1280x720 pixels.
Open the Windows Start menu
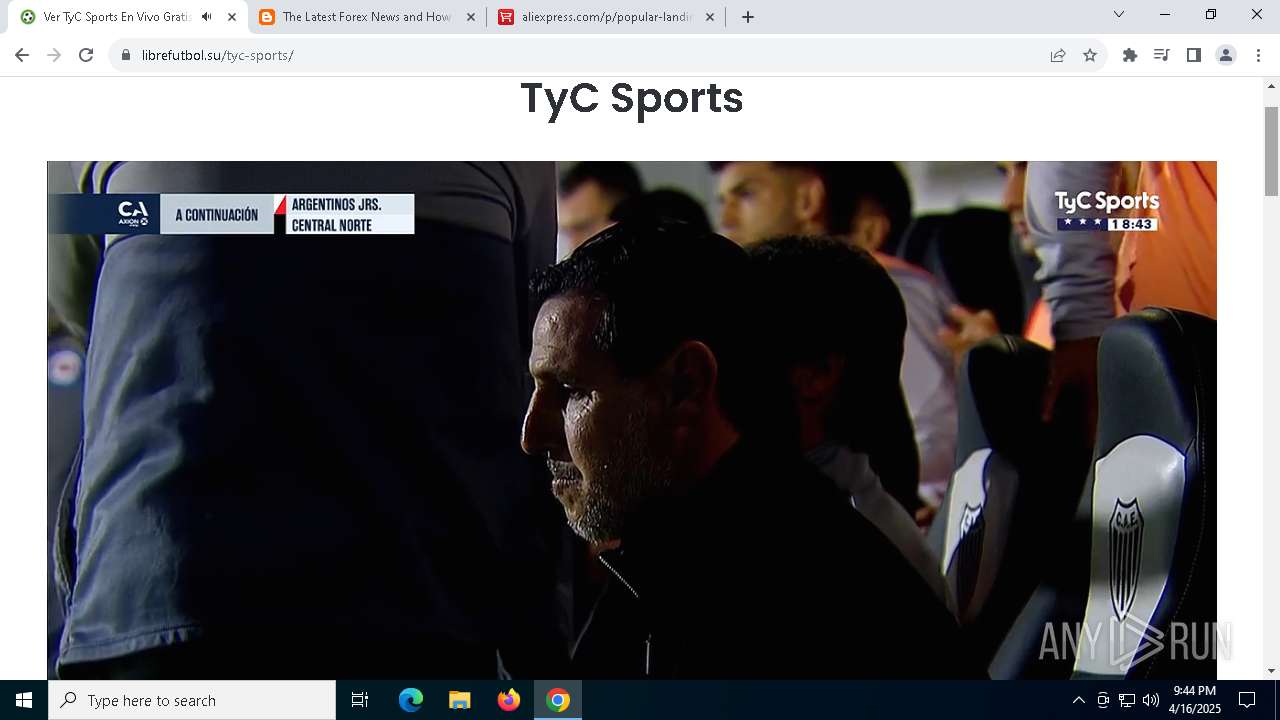click(24, 700)
